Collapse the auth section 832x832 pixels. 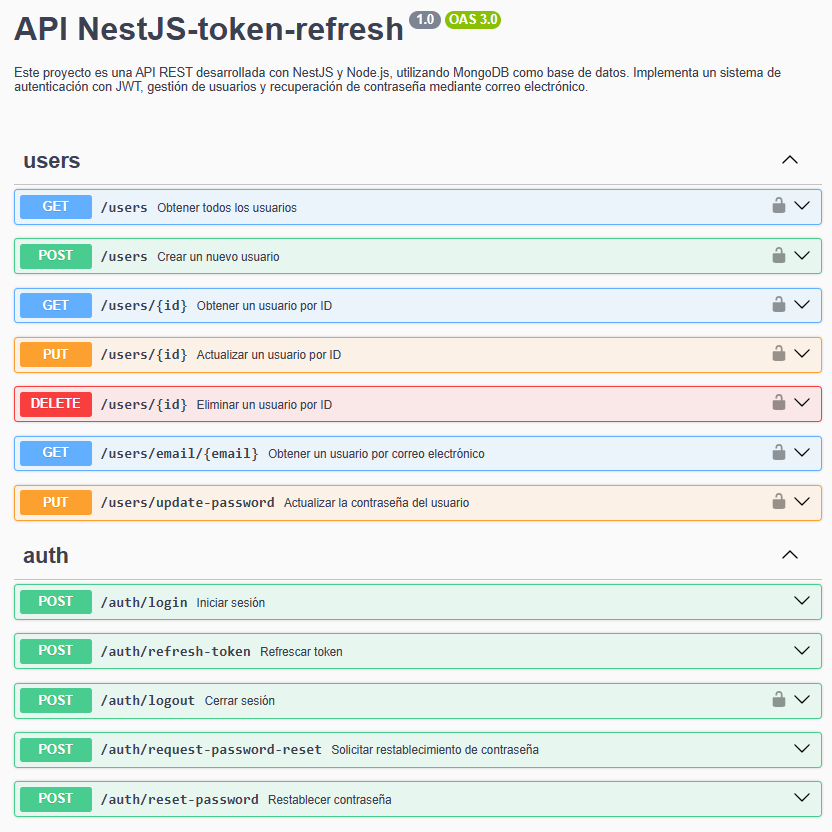(x=790, y=555)
